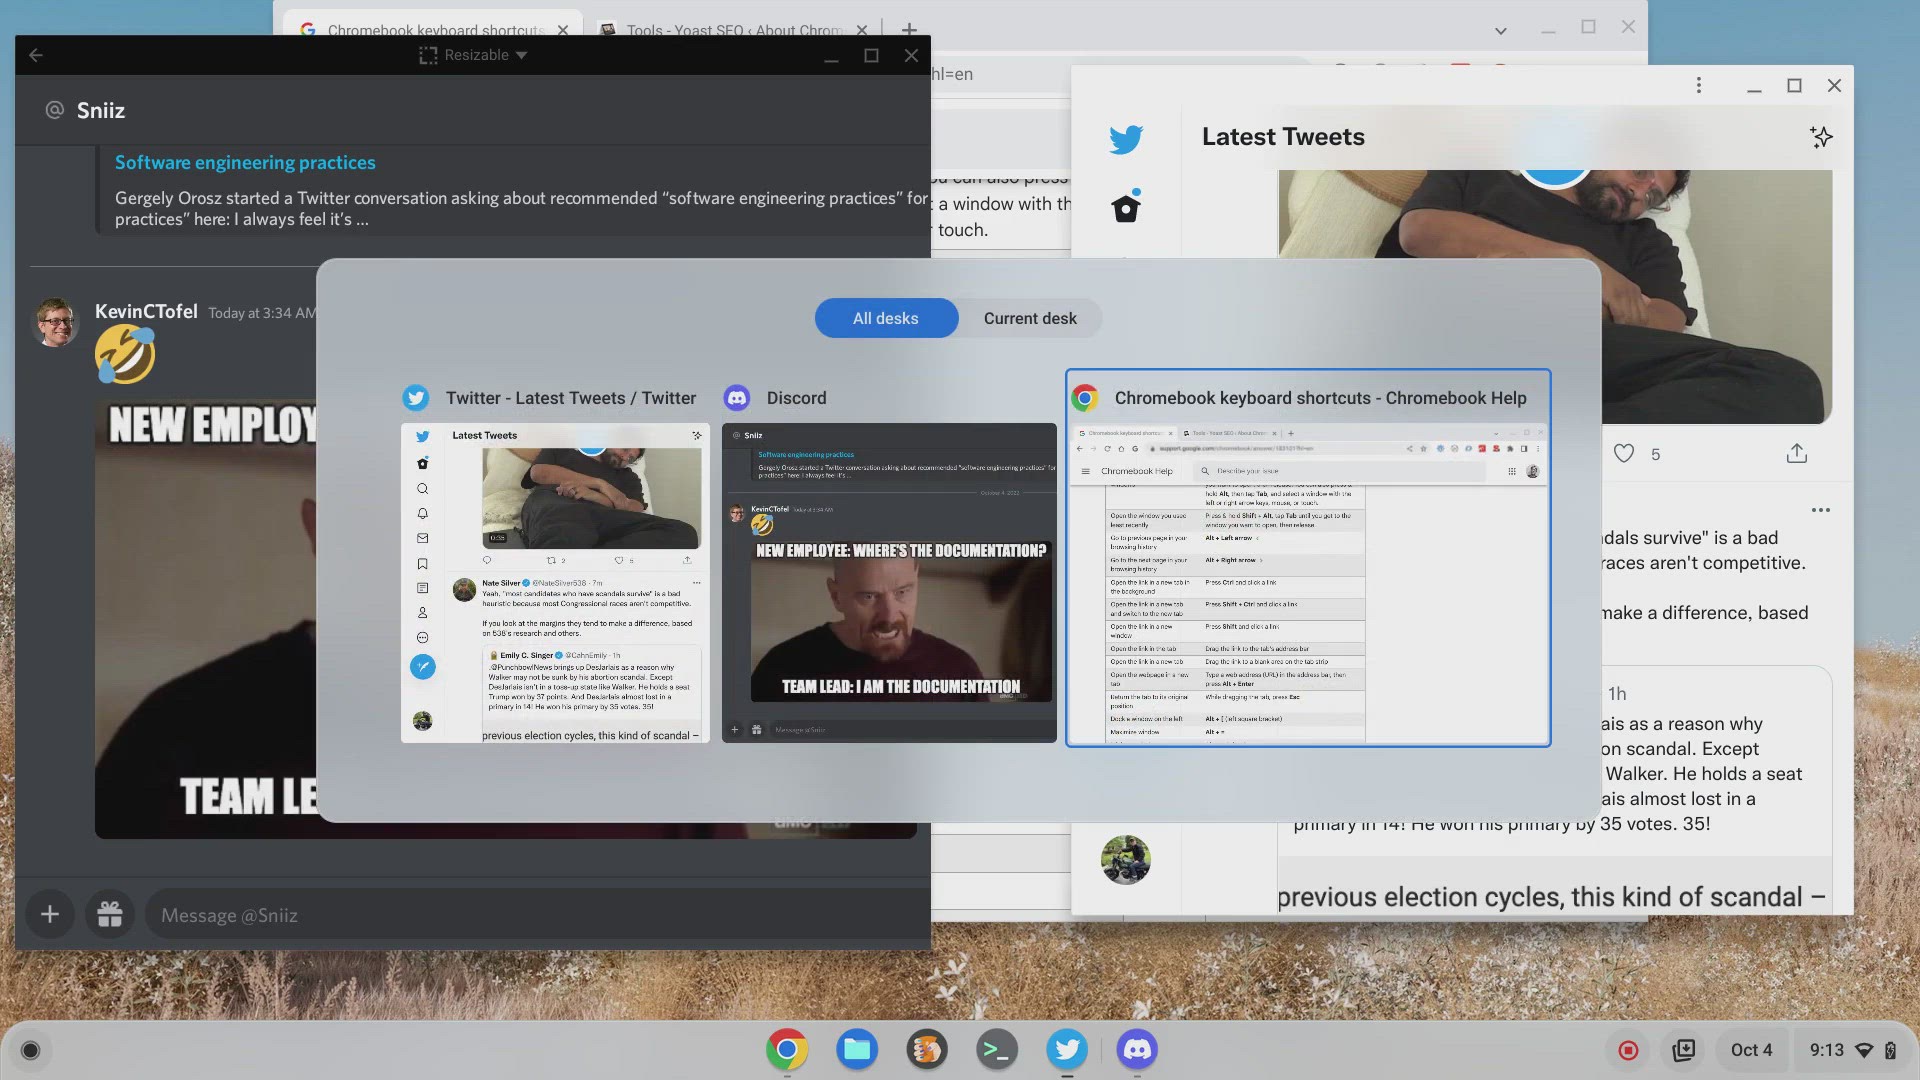The image size is (1920, 1080).
Task: Toggle the Latest Tweets sparkle icon
Action: [1821, 137]
